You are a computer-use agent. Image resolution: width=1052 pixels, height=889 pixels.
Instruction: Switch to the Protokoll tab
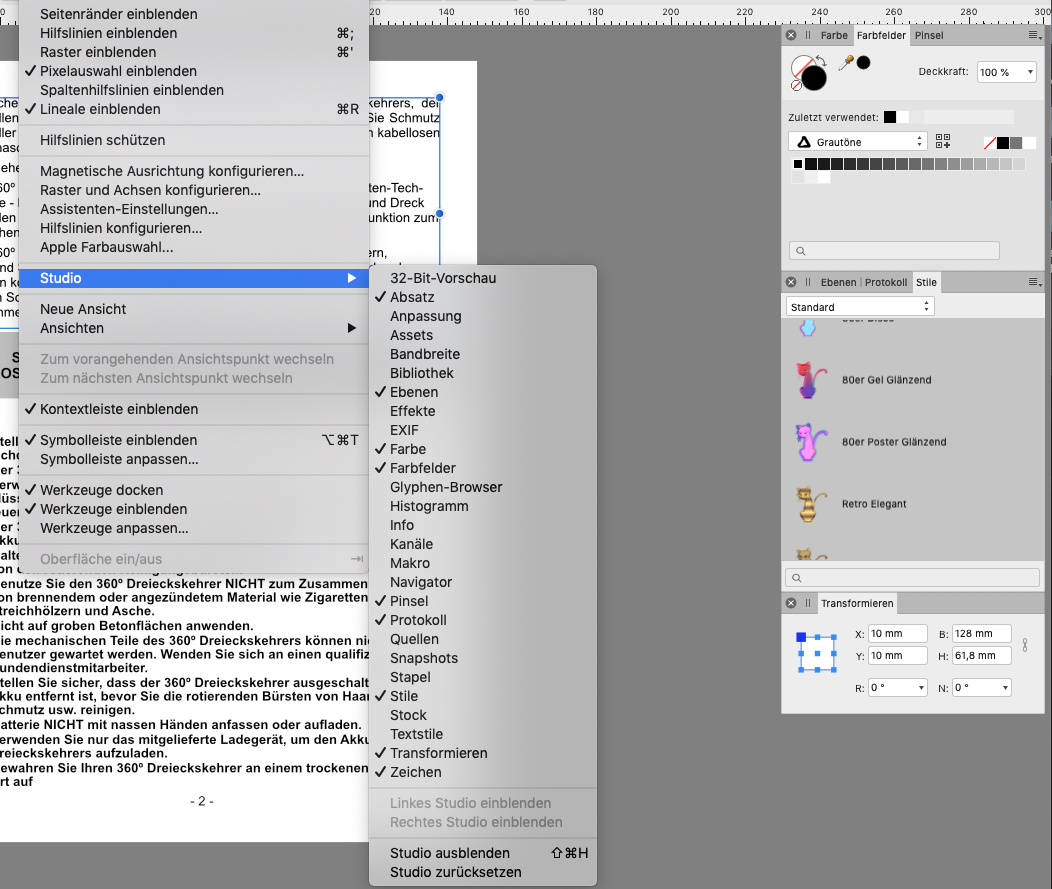886,282
